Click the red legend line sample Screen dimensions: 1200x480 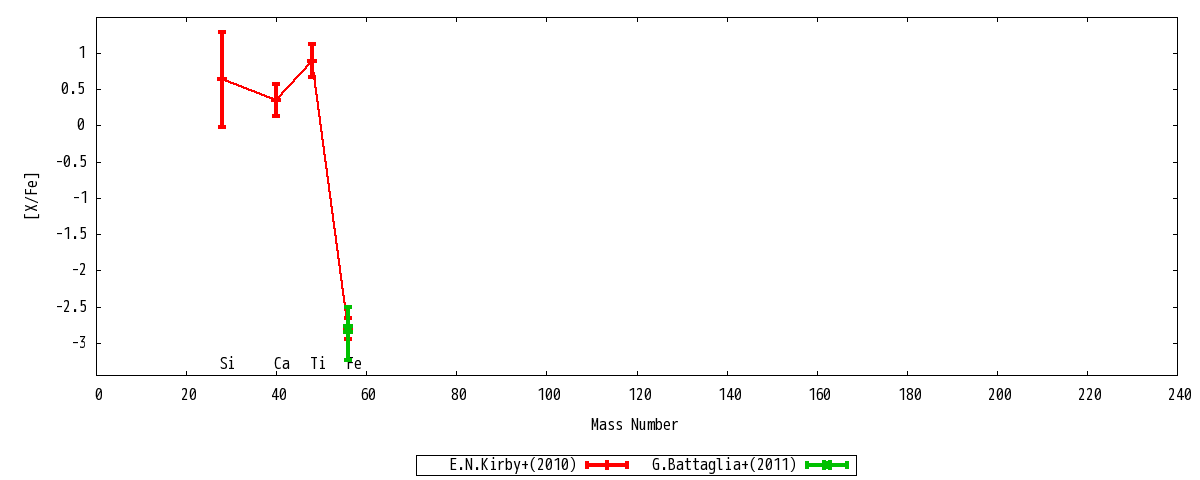[x=606, y=465]
